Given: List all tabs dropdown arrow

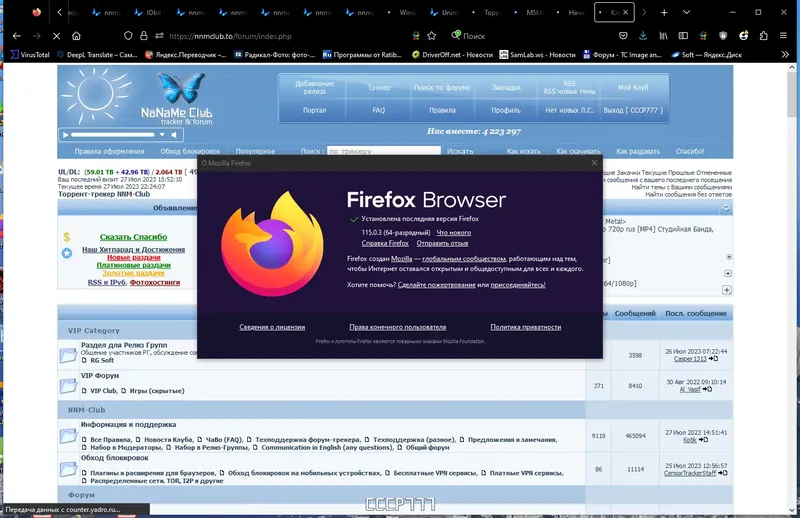Looking at the screenshot, I should coord(686,12).
